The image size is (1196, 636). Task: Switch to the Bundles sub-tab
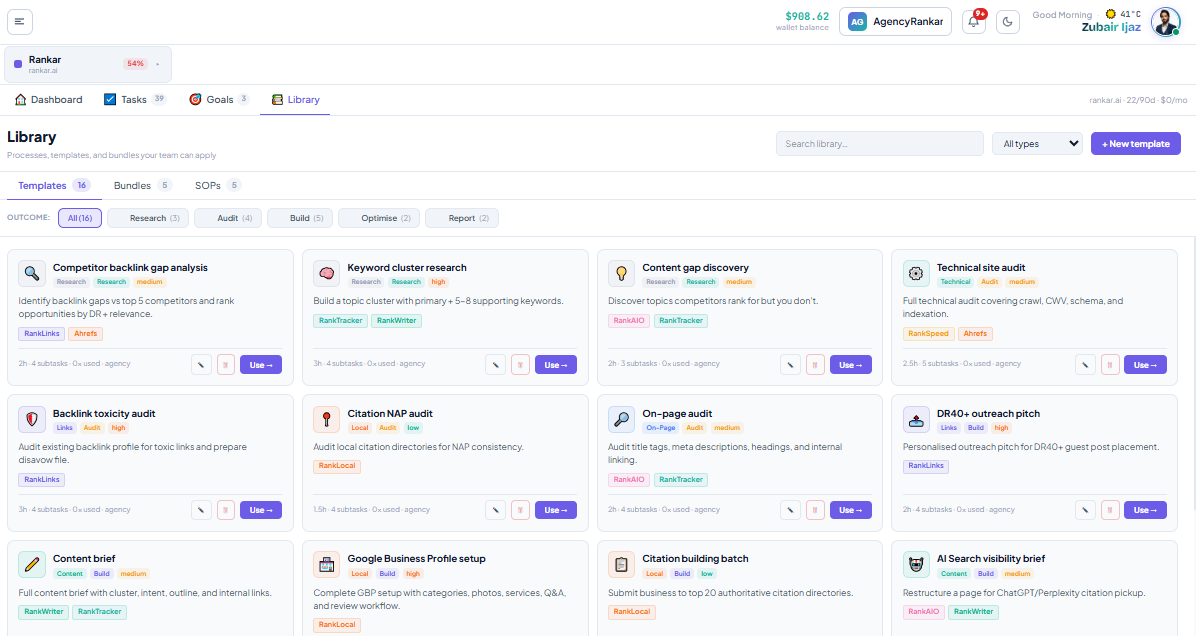[x=143, y=185]
